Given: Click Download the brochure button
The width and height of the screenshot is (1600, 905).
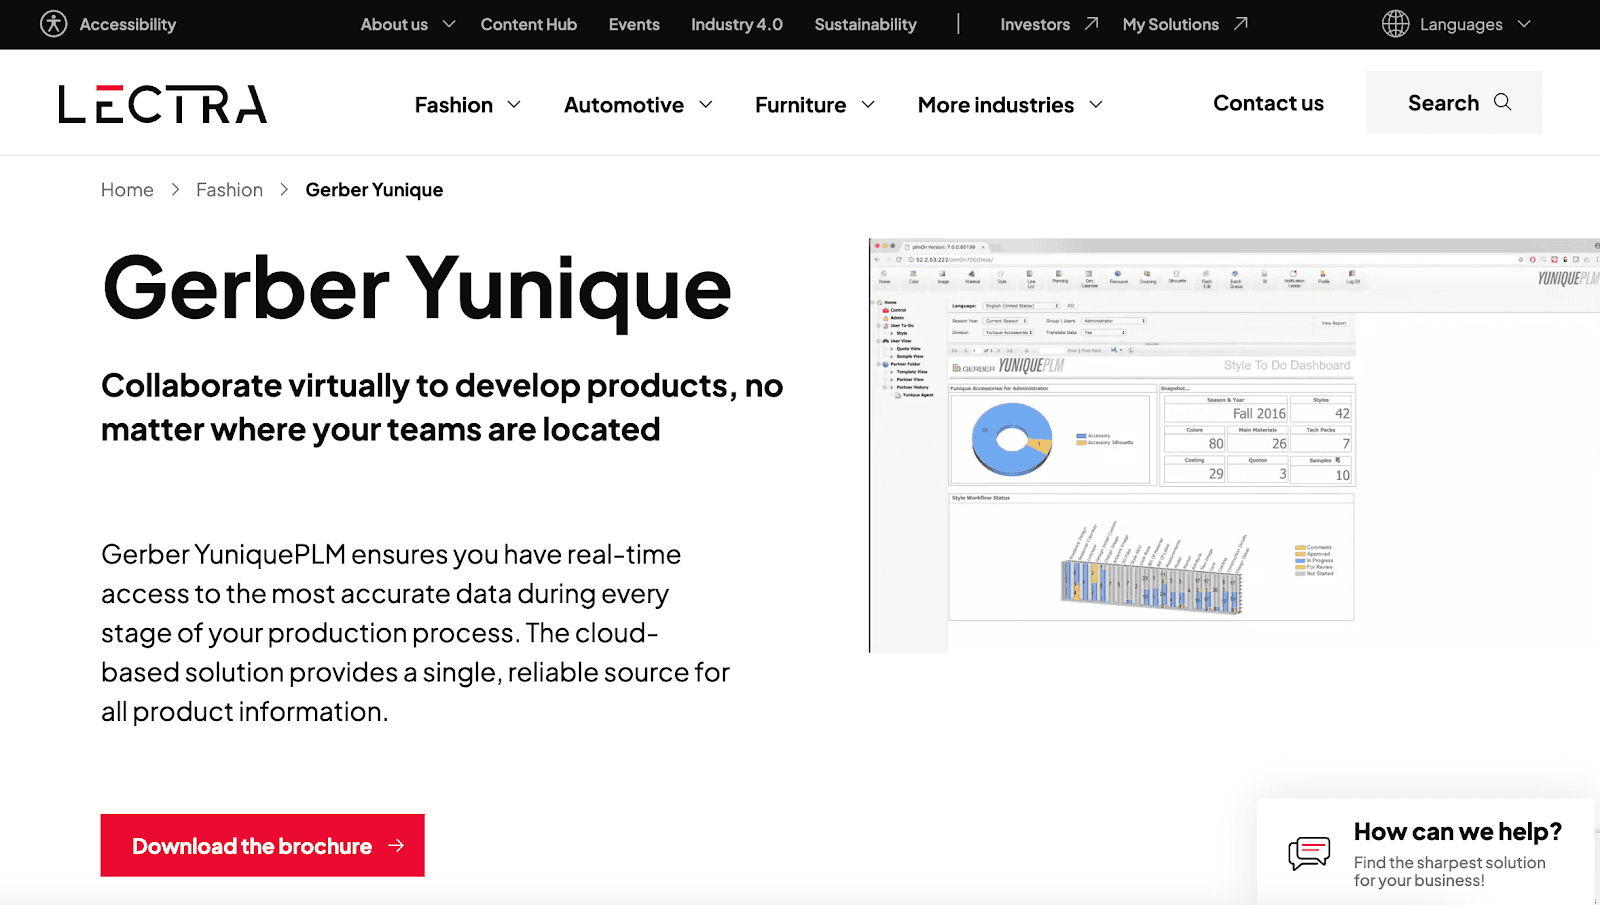Looking at the screenshot, I should pos(263,845).
